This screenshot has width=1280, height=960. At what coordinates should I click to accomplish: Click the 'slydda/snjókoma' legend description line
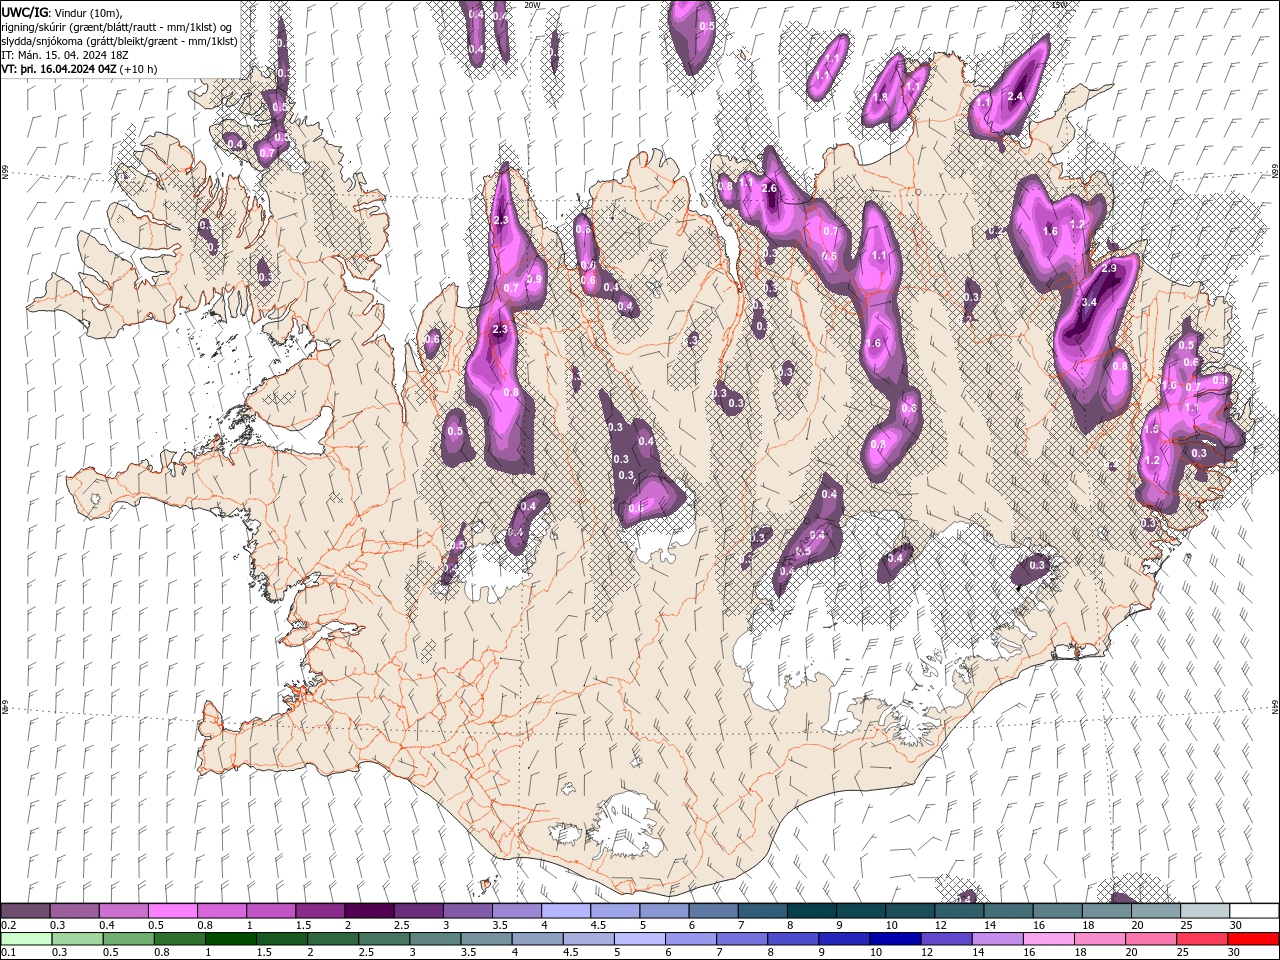(119, 41)
